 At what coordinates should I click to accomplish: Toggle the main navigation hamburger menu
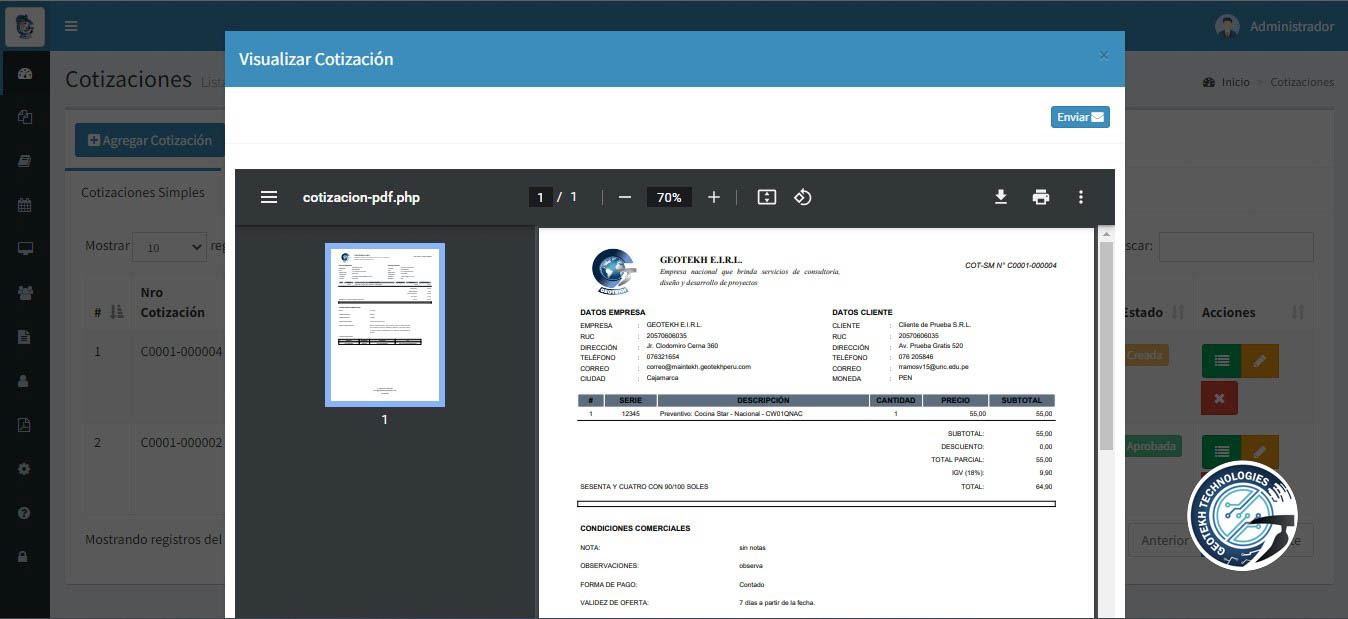(71, 26)
